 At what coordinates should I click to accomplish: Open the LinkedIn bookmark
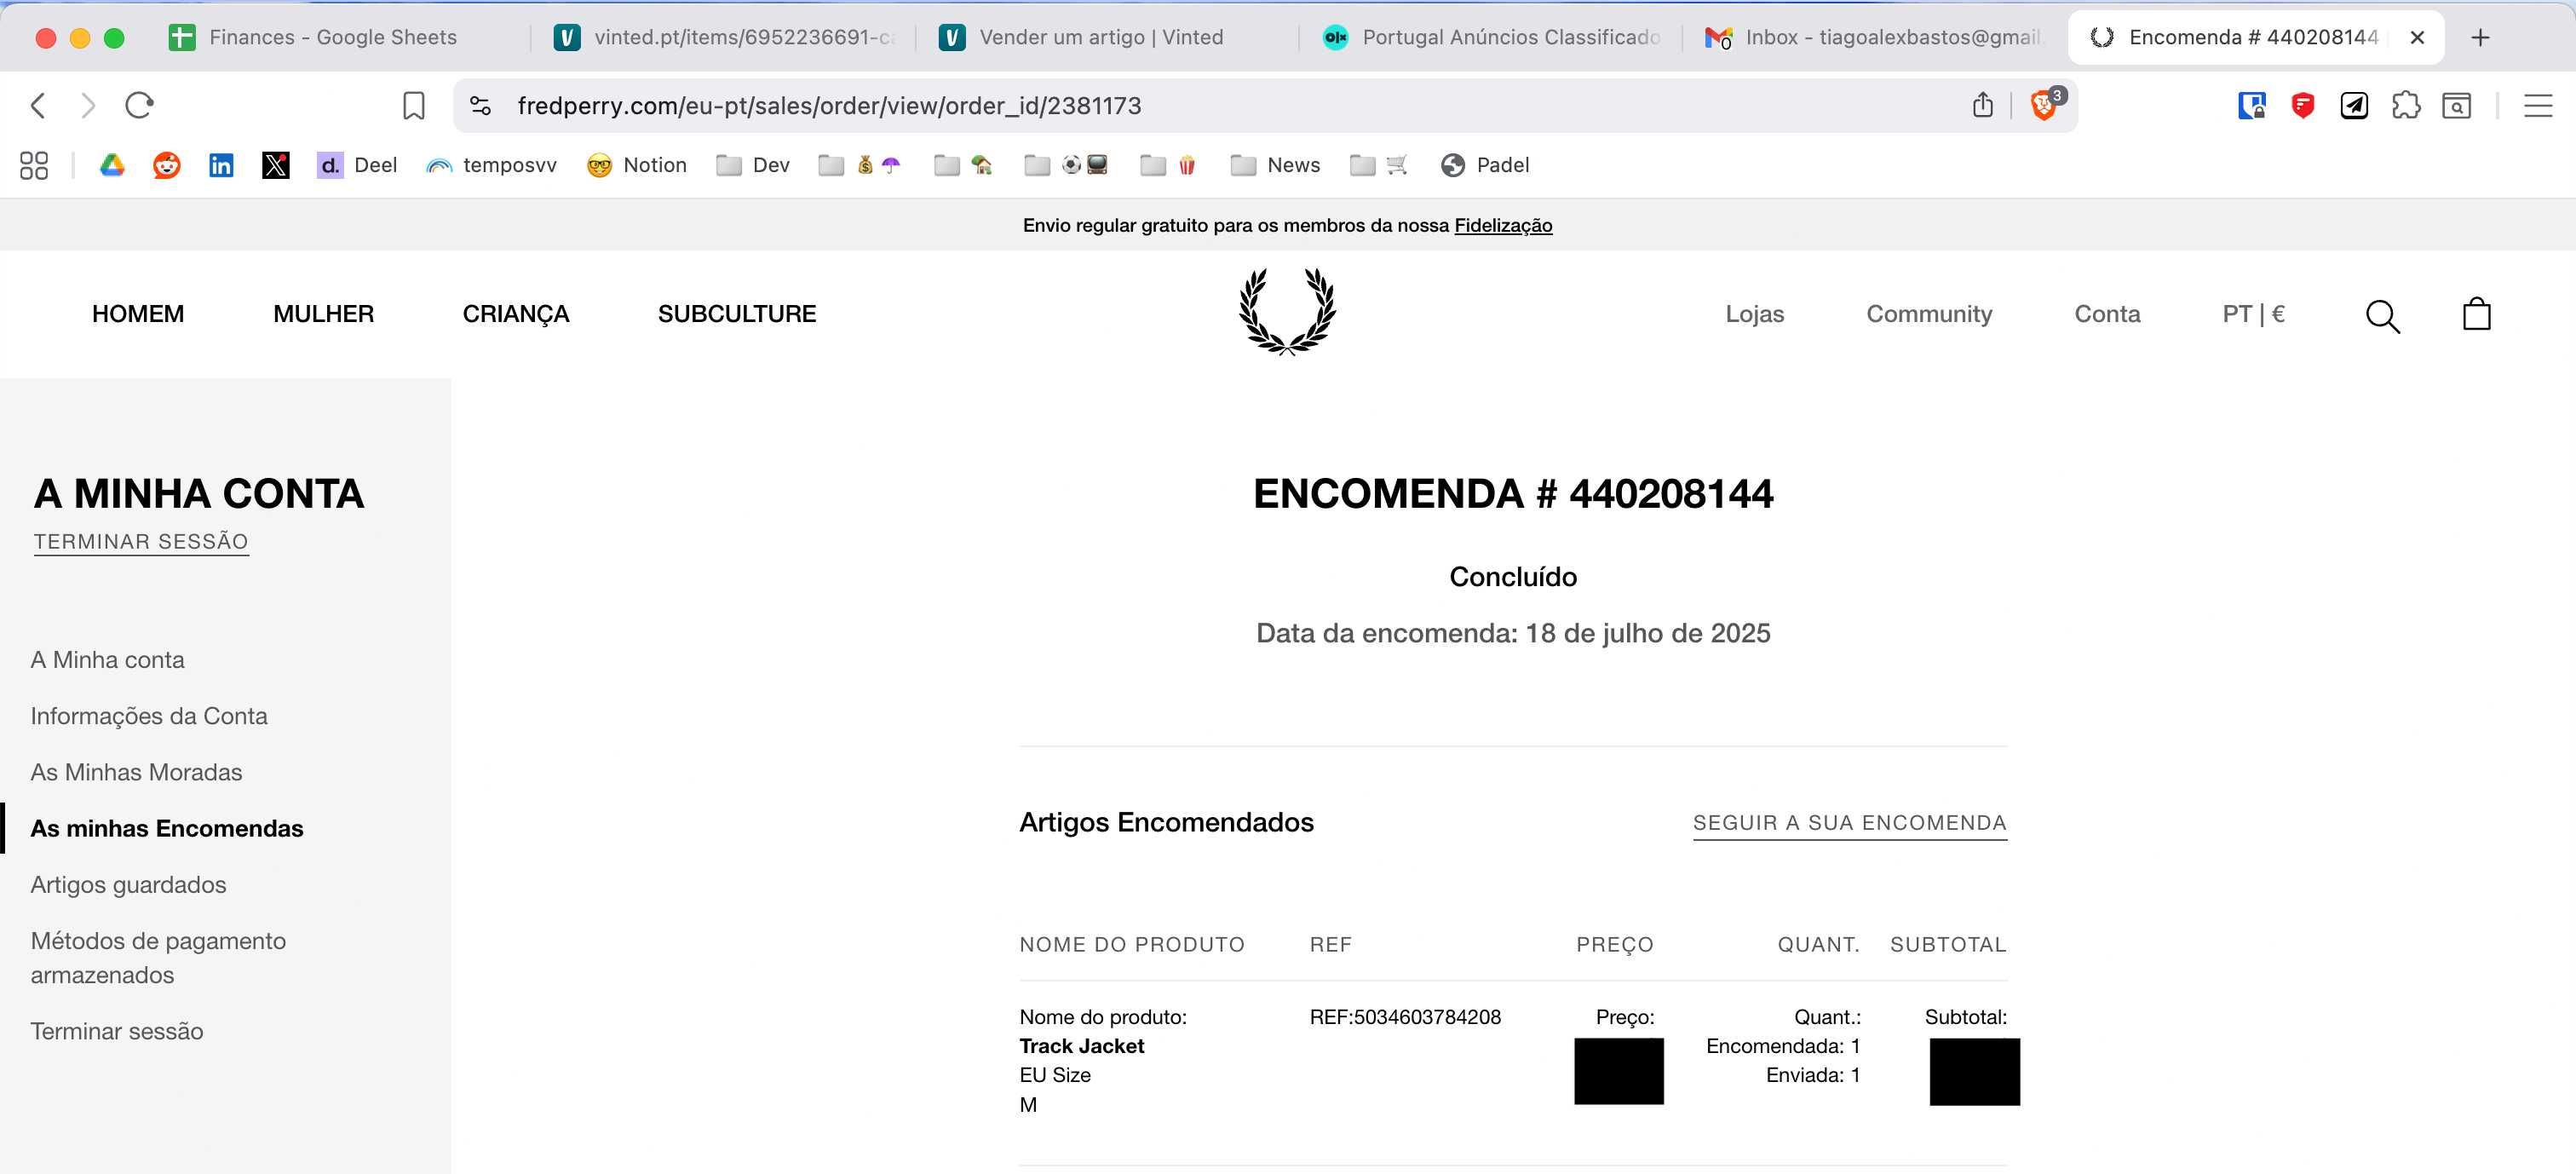[221, 165]
